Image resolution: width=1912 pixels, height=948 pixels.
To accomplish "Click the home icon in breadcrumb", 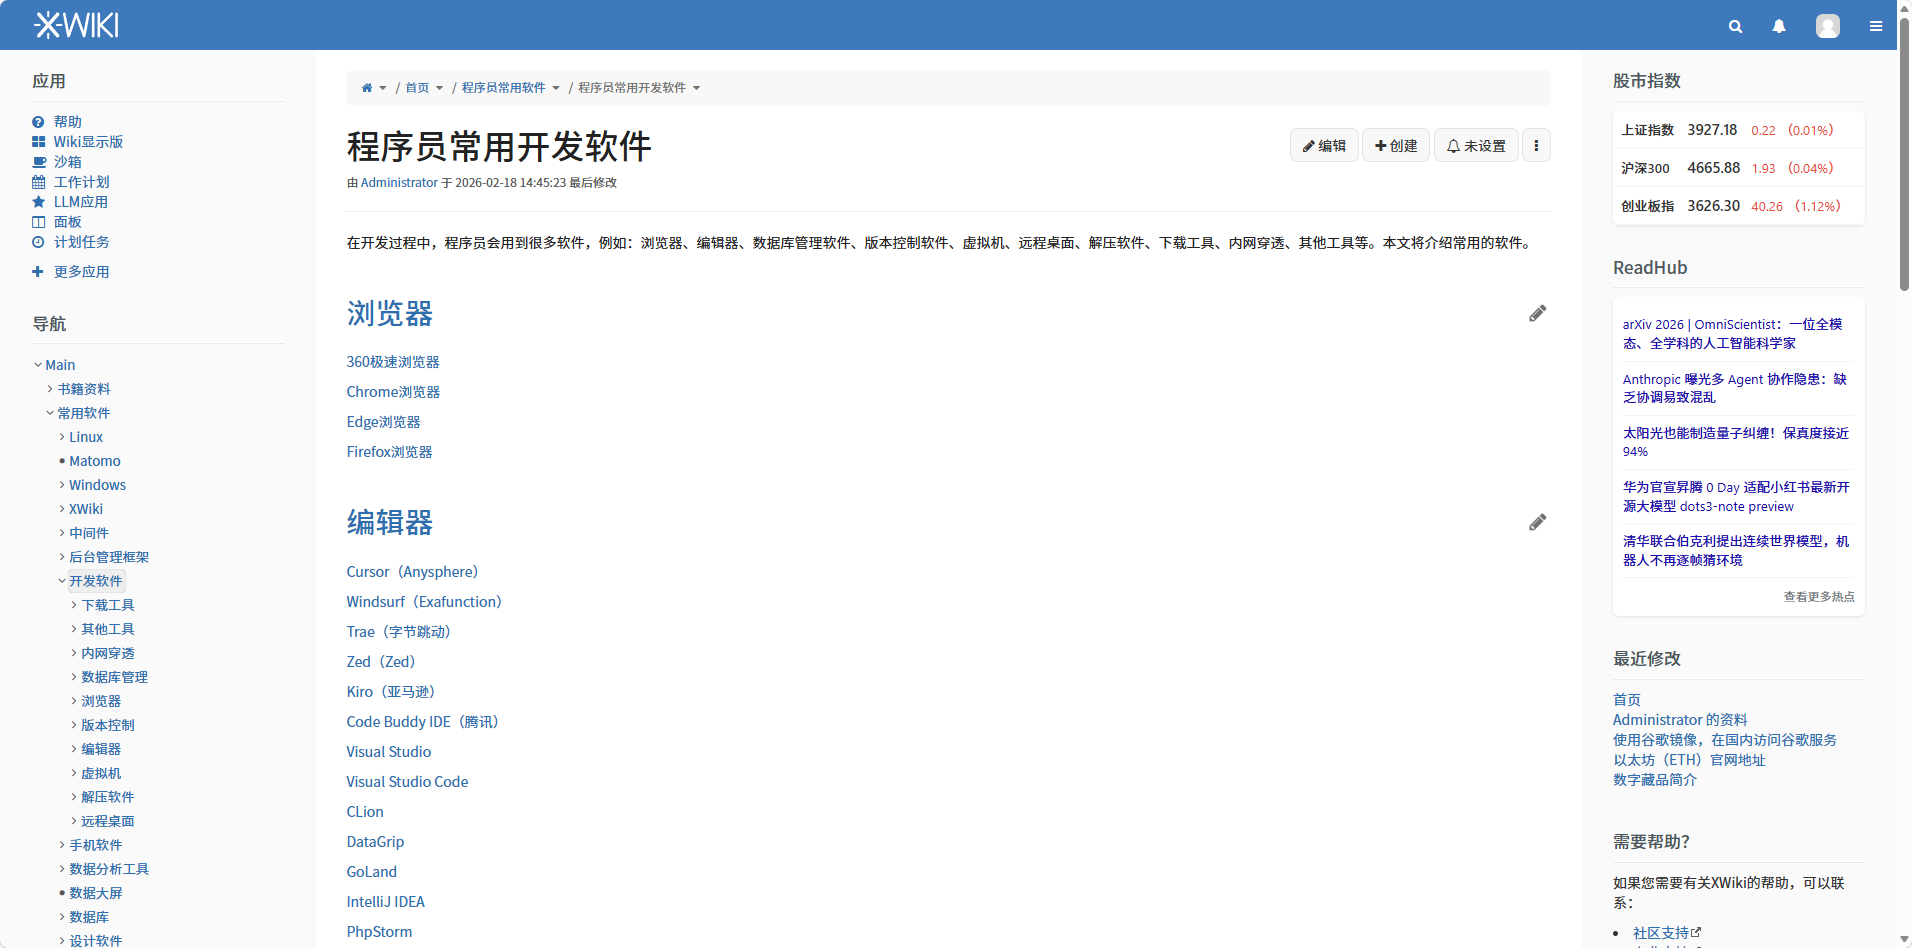I will [x=367, y=88].
